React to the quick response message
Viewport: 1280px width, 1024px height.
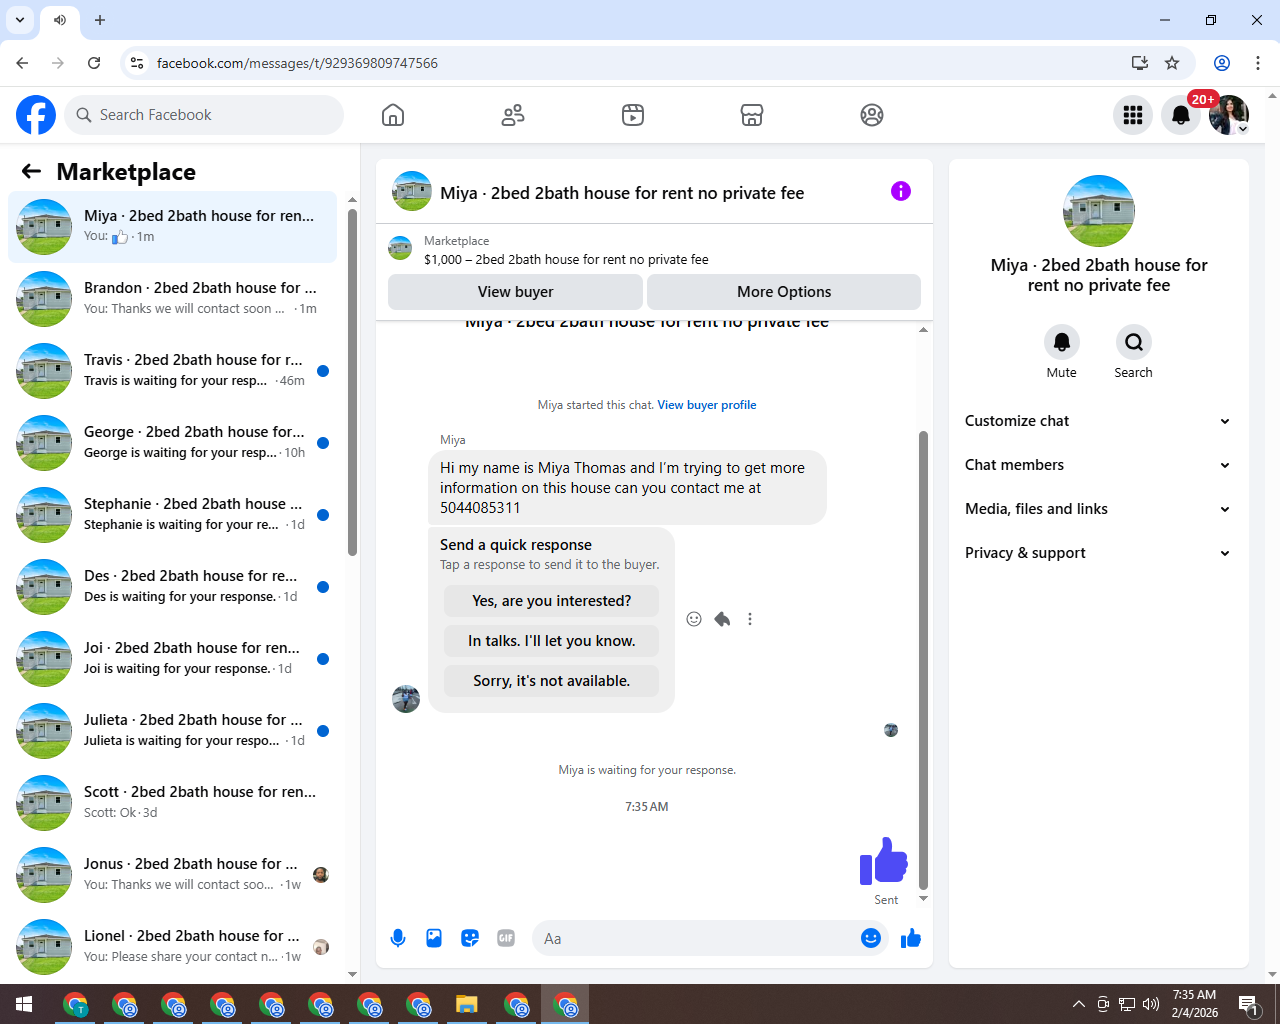click(694, 619)
